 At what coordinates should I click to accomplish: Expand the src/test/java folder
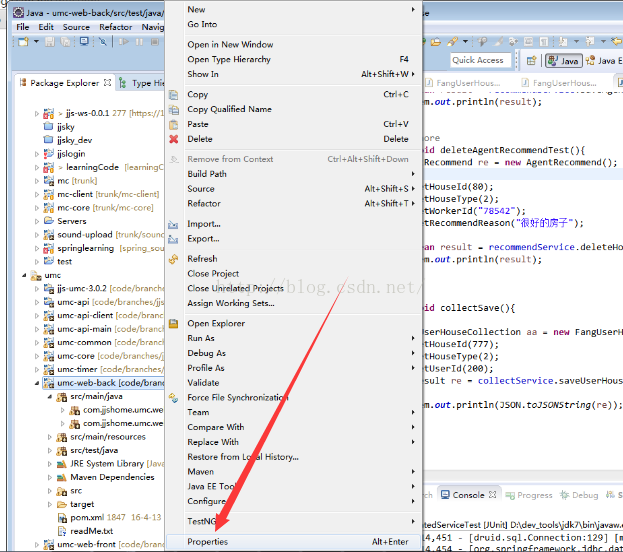point(50,450)
